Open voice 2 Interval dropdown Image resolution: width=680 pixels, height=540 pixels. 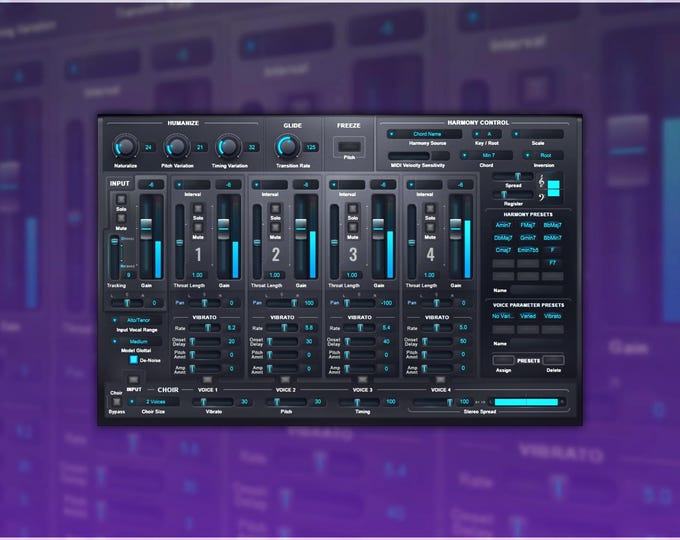pos(269,185)
